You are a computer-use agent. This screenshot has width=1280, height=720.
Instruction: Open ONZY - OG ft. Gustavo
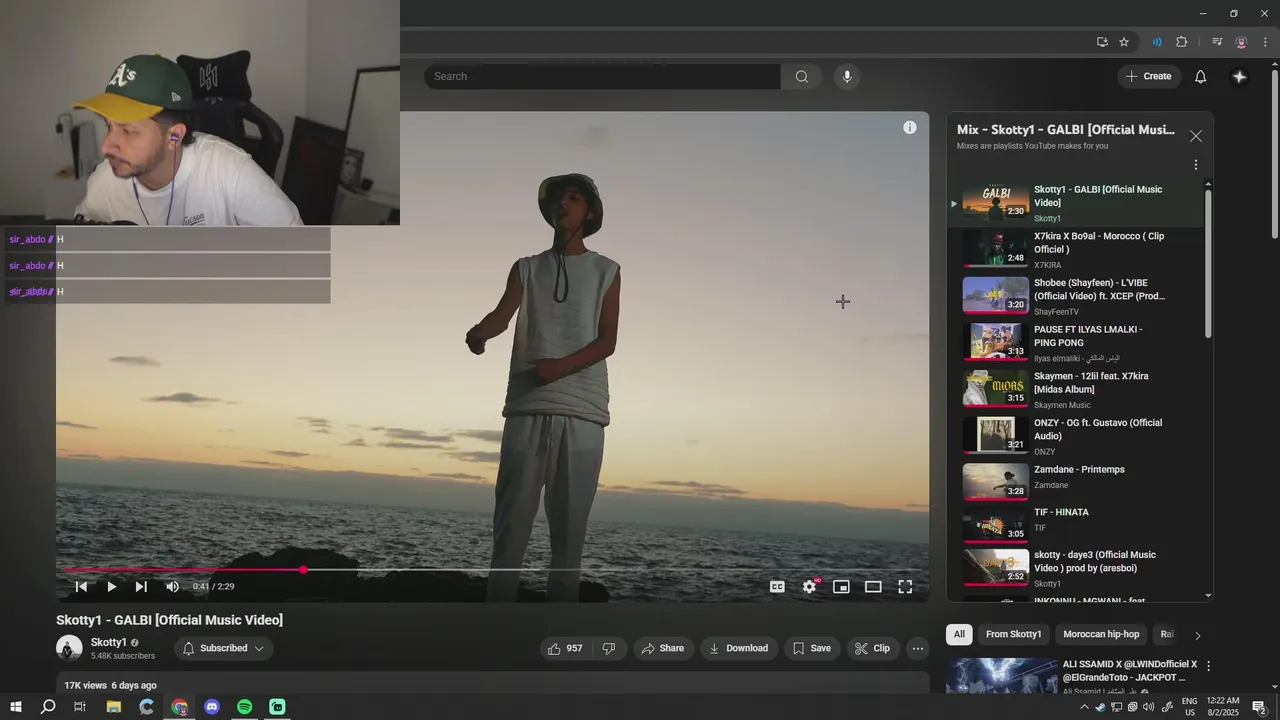(1076, 436)
